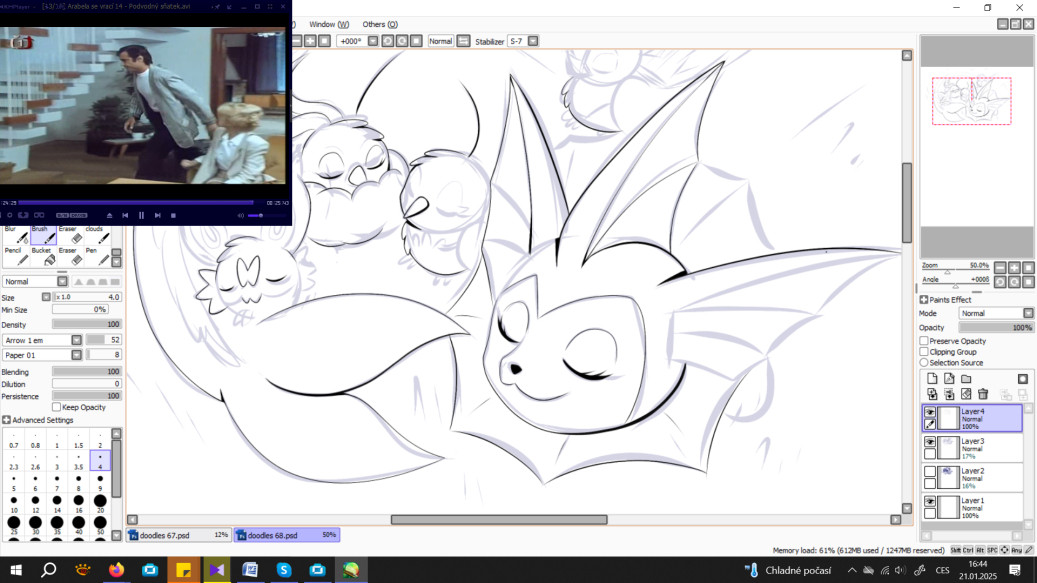This screenshot has height=583, width=1037.
Task: Select the Blur tool
Action: point(15,234)
